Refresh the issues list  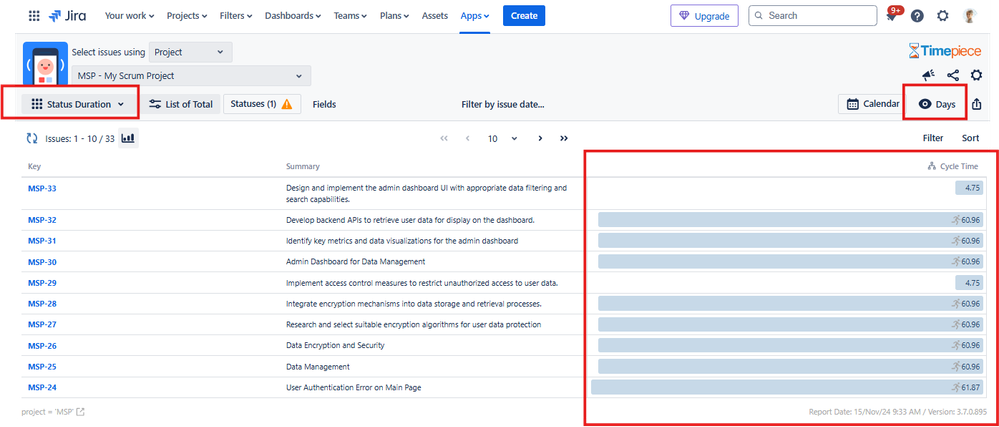[x=31, y=138]
